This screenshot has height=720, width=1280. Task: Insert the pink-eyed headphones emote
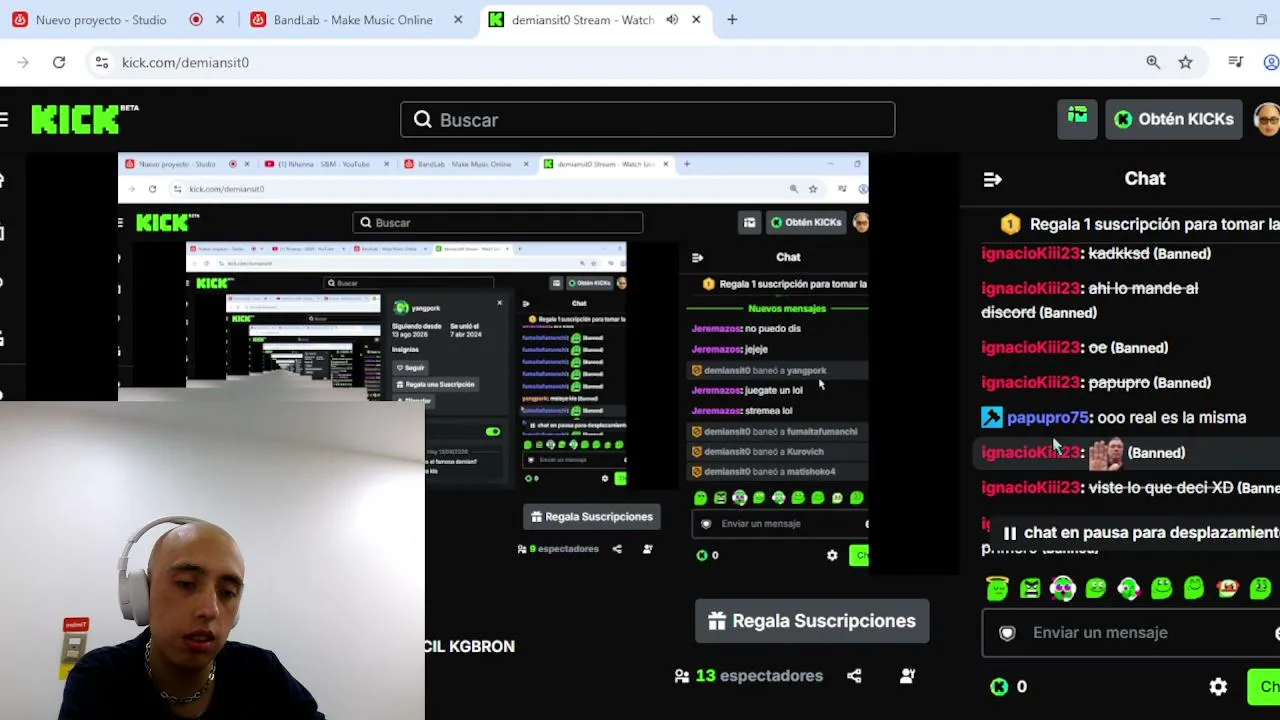[x=1063, y=589]
